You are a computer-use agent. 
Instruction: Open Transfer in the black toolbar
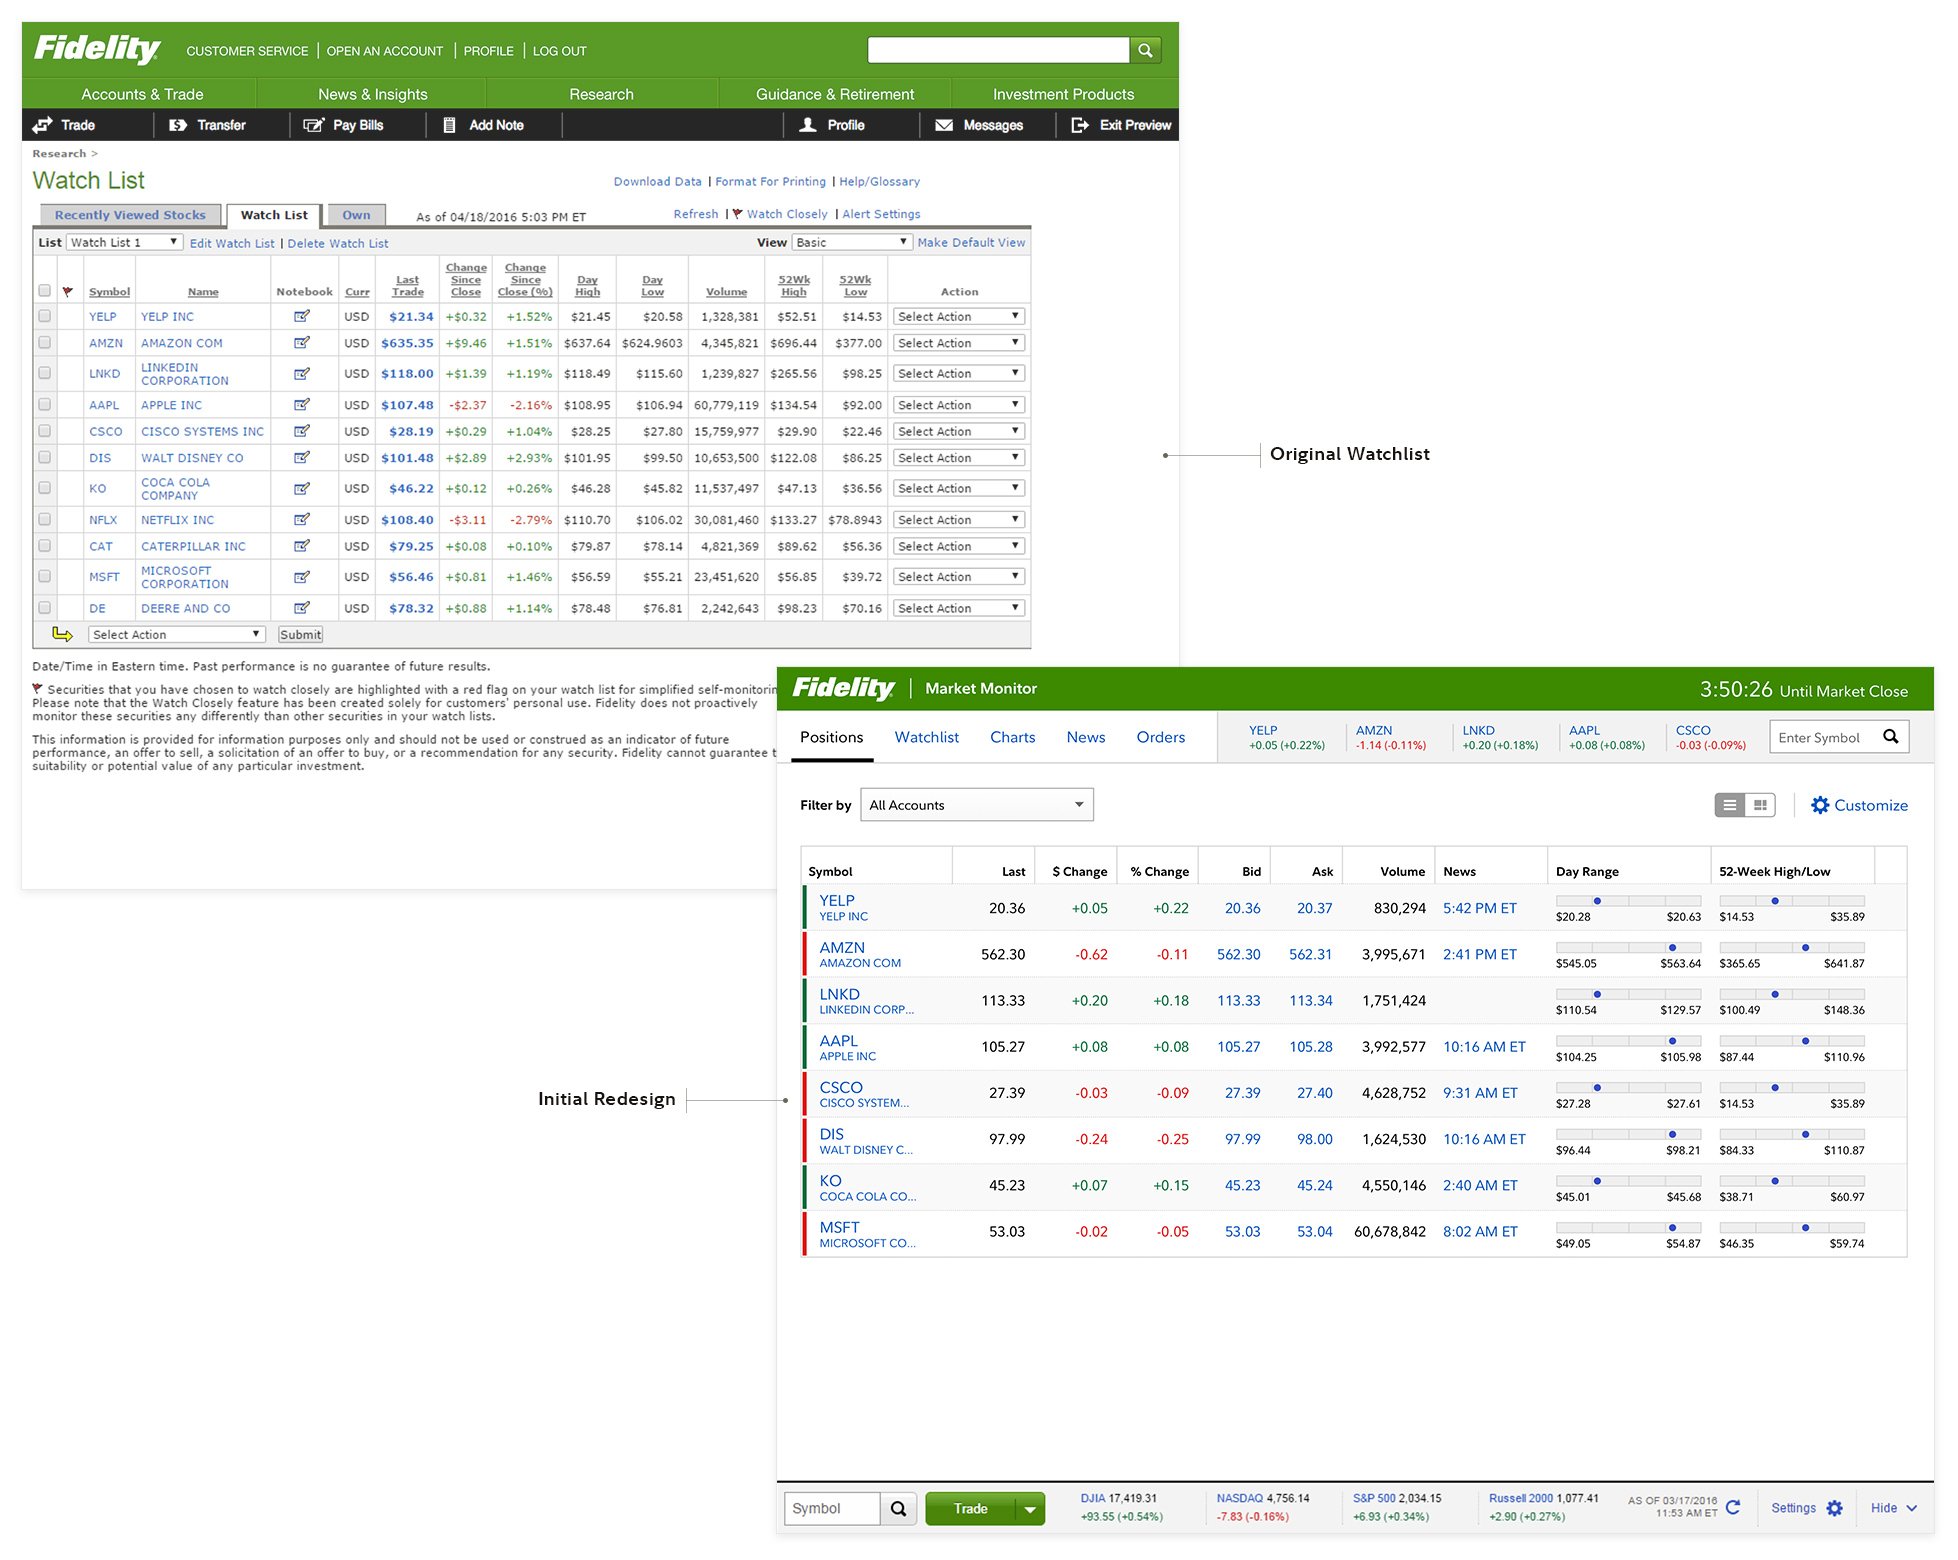(x=208, y=125)
